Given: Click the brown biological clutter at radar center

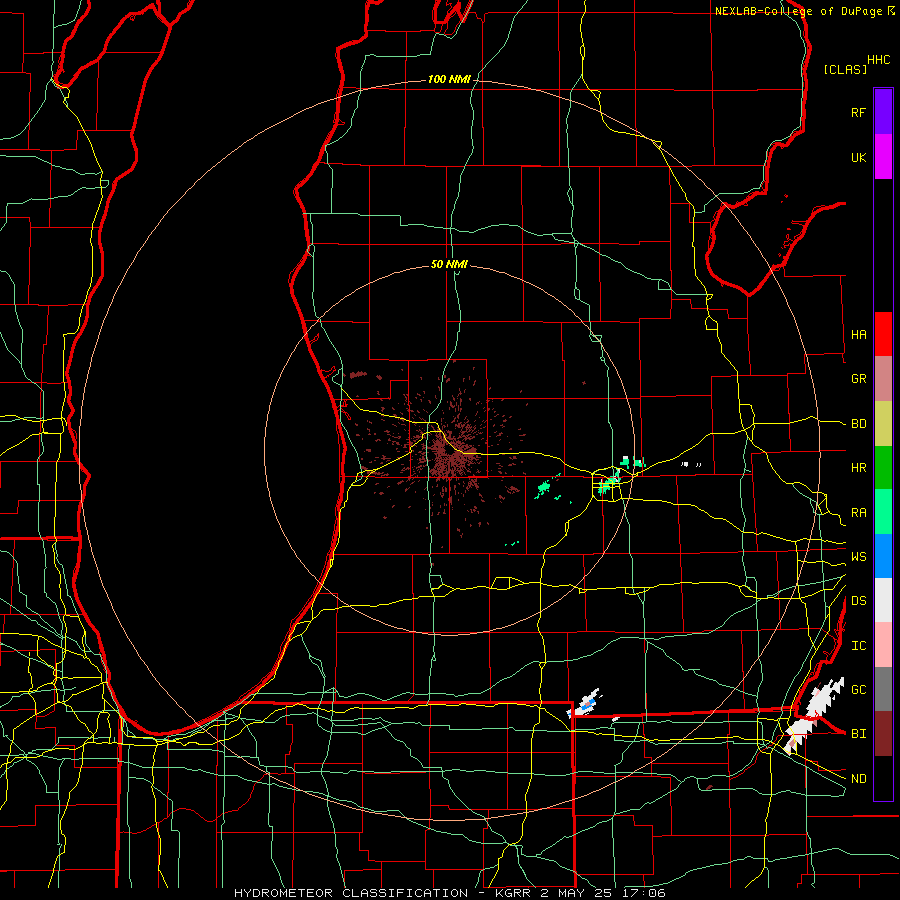Looking at the screenshot, I should click(x=451, y=456).
